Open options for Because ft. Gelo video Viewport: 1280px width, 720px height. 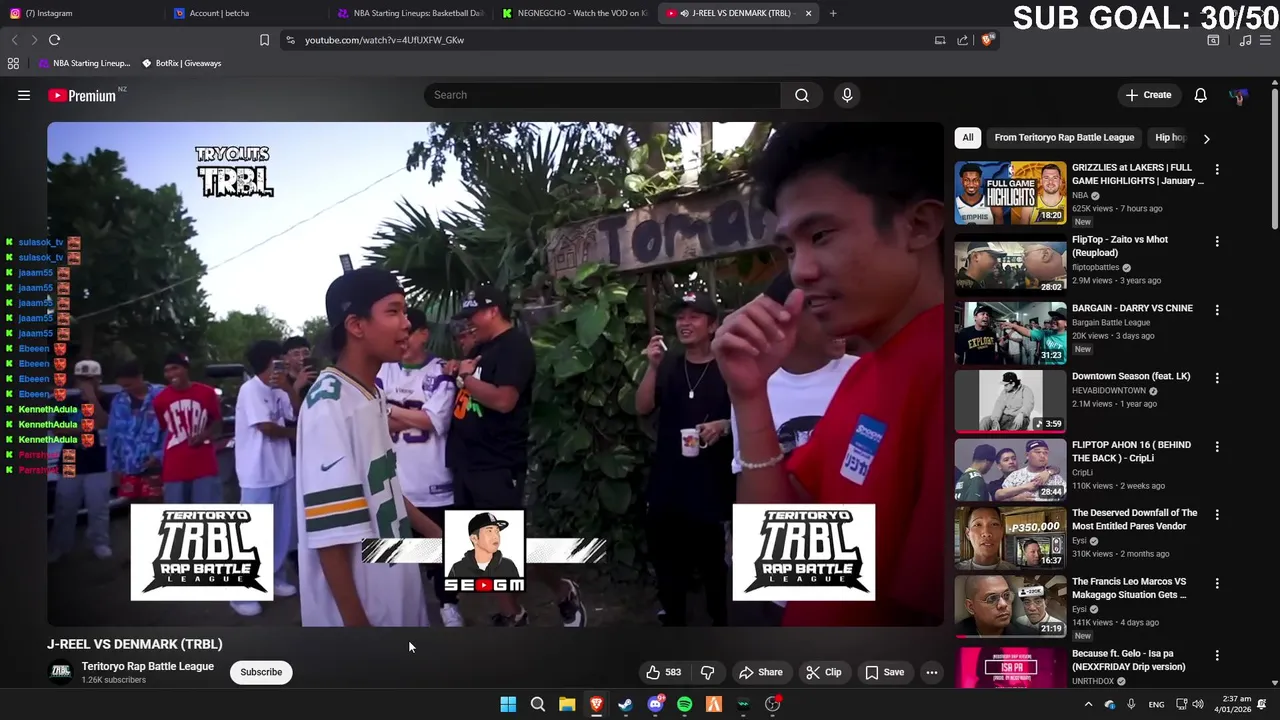coord(1217,655)
